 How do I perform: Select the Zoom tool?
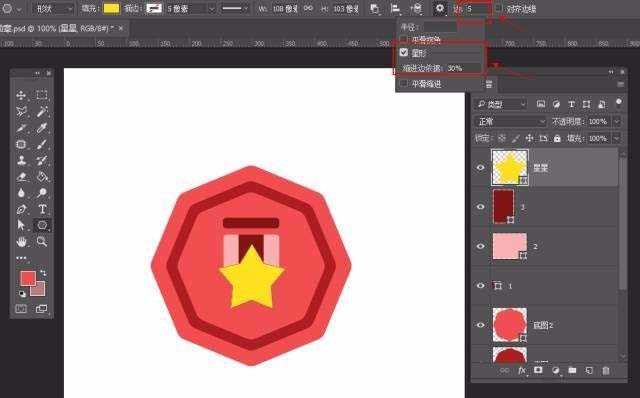click(42, 241)
